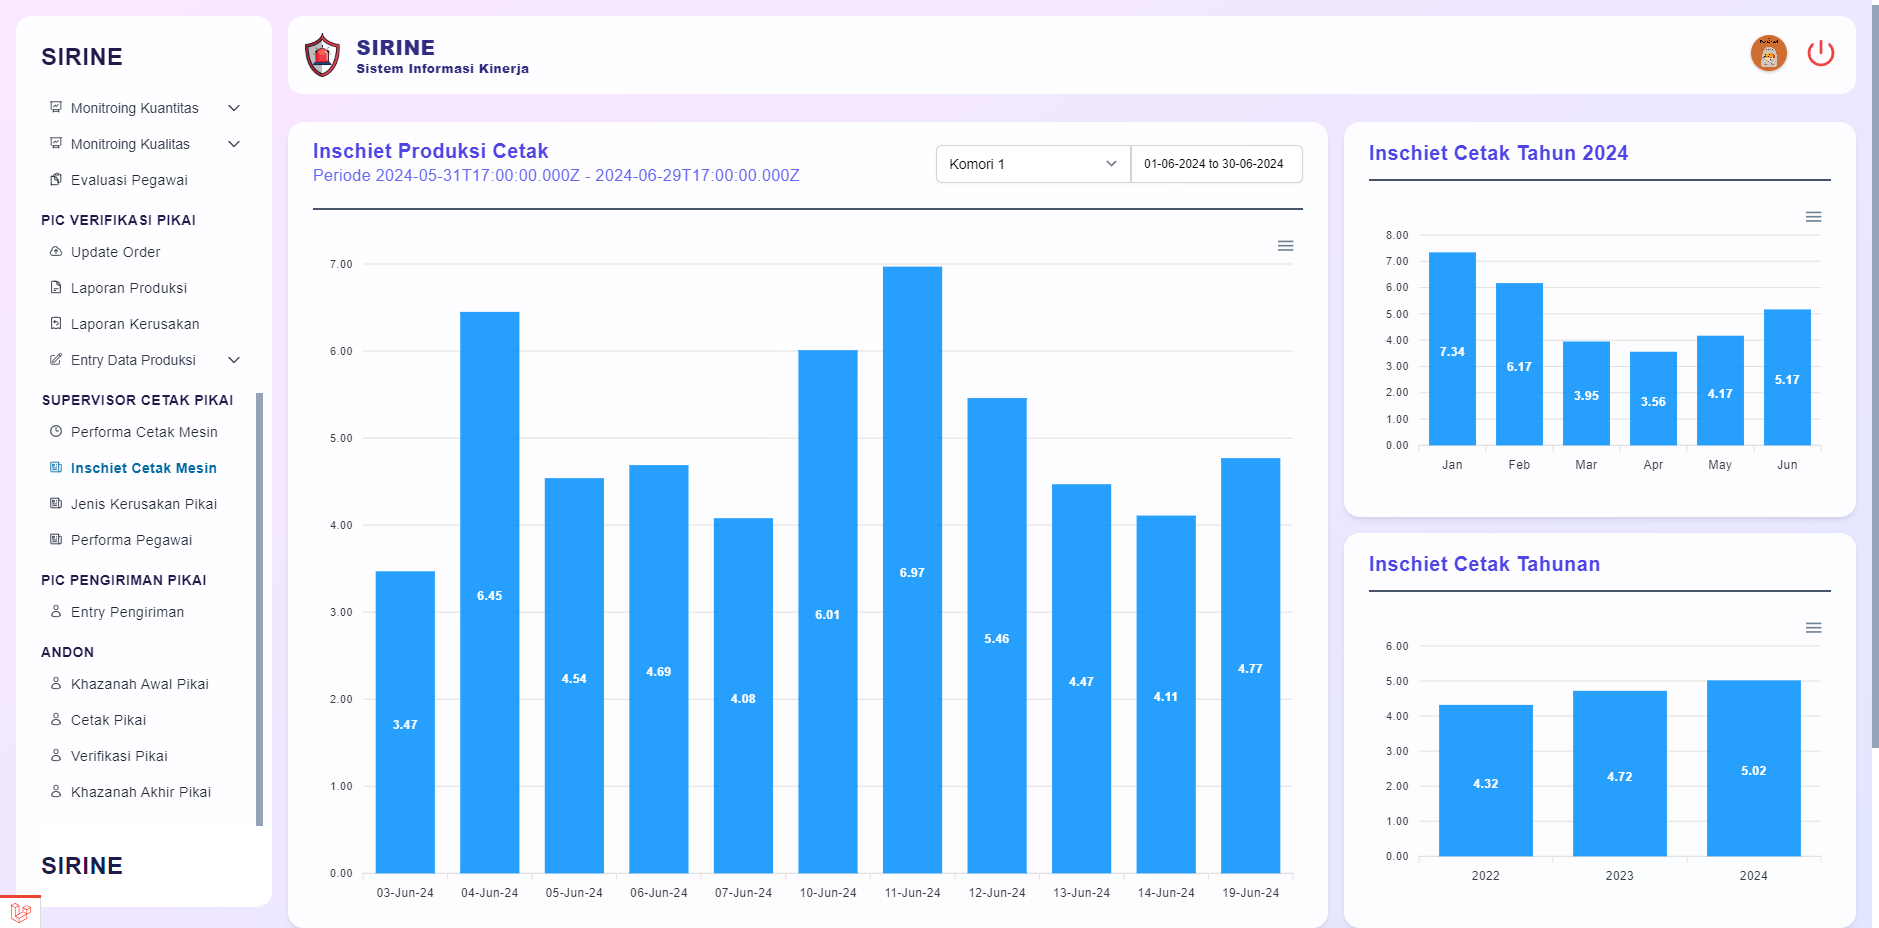Expand Entry Data Produksi submenu
The height and width of the screenshot is (928, 1879).
coord(234,360)
